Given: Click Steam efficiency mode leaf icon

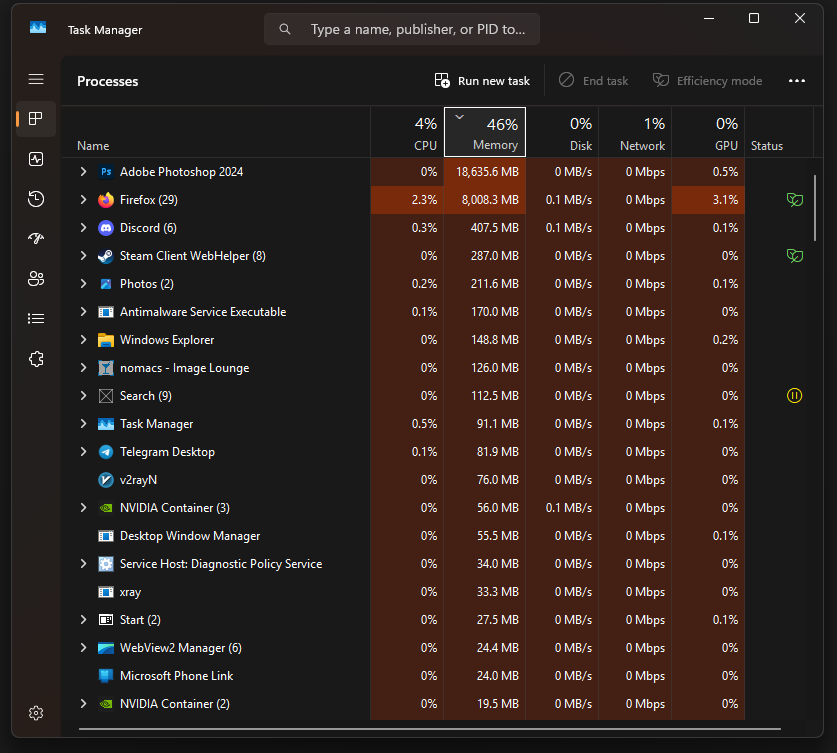Looking at the screenshot, I should tap(794, 256).
